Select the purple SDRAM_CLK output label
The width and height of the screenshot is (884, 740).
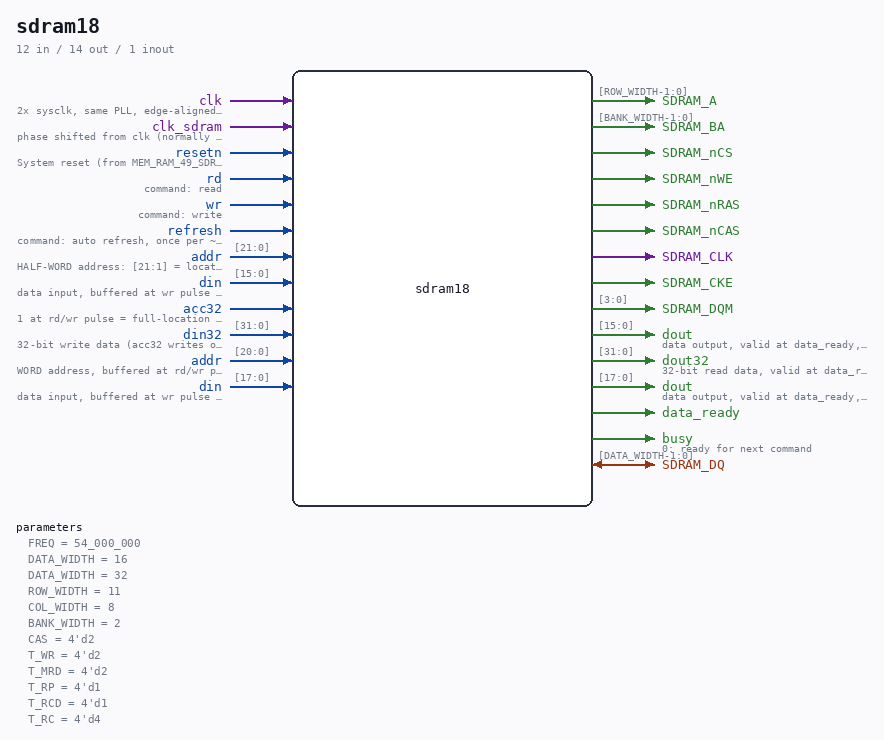697,256
